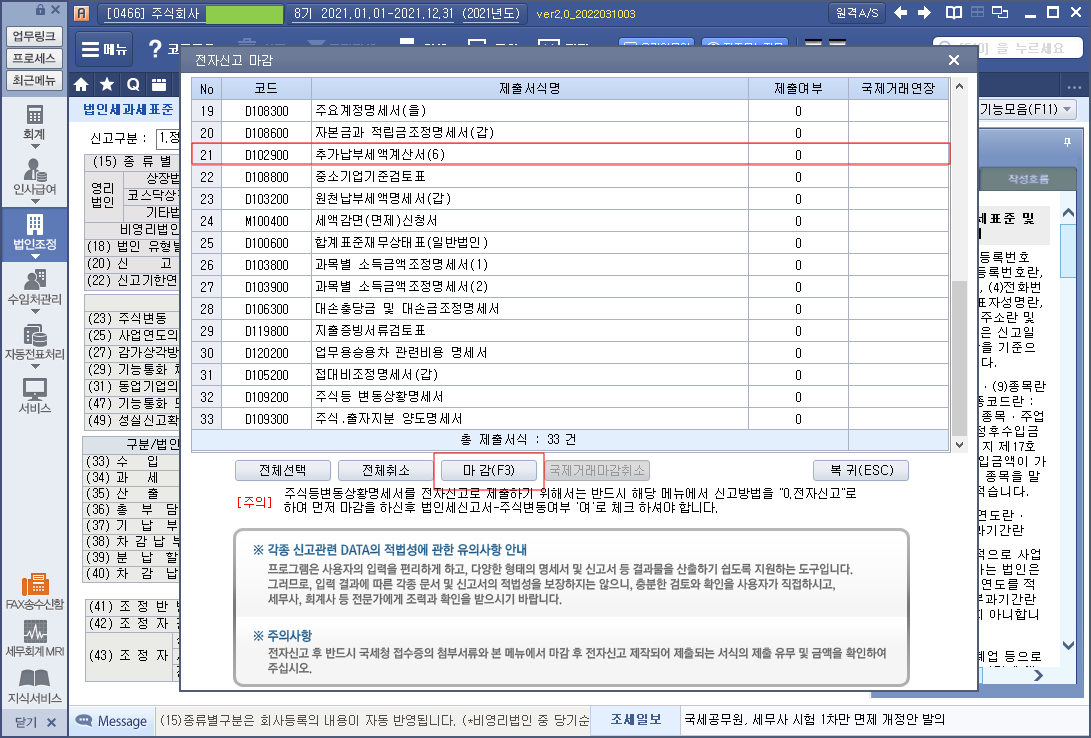Viewport: 1091px width, 738px height.
Task: Click code cell D109300
Action: click(x=266, y=419)
